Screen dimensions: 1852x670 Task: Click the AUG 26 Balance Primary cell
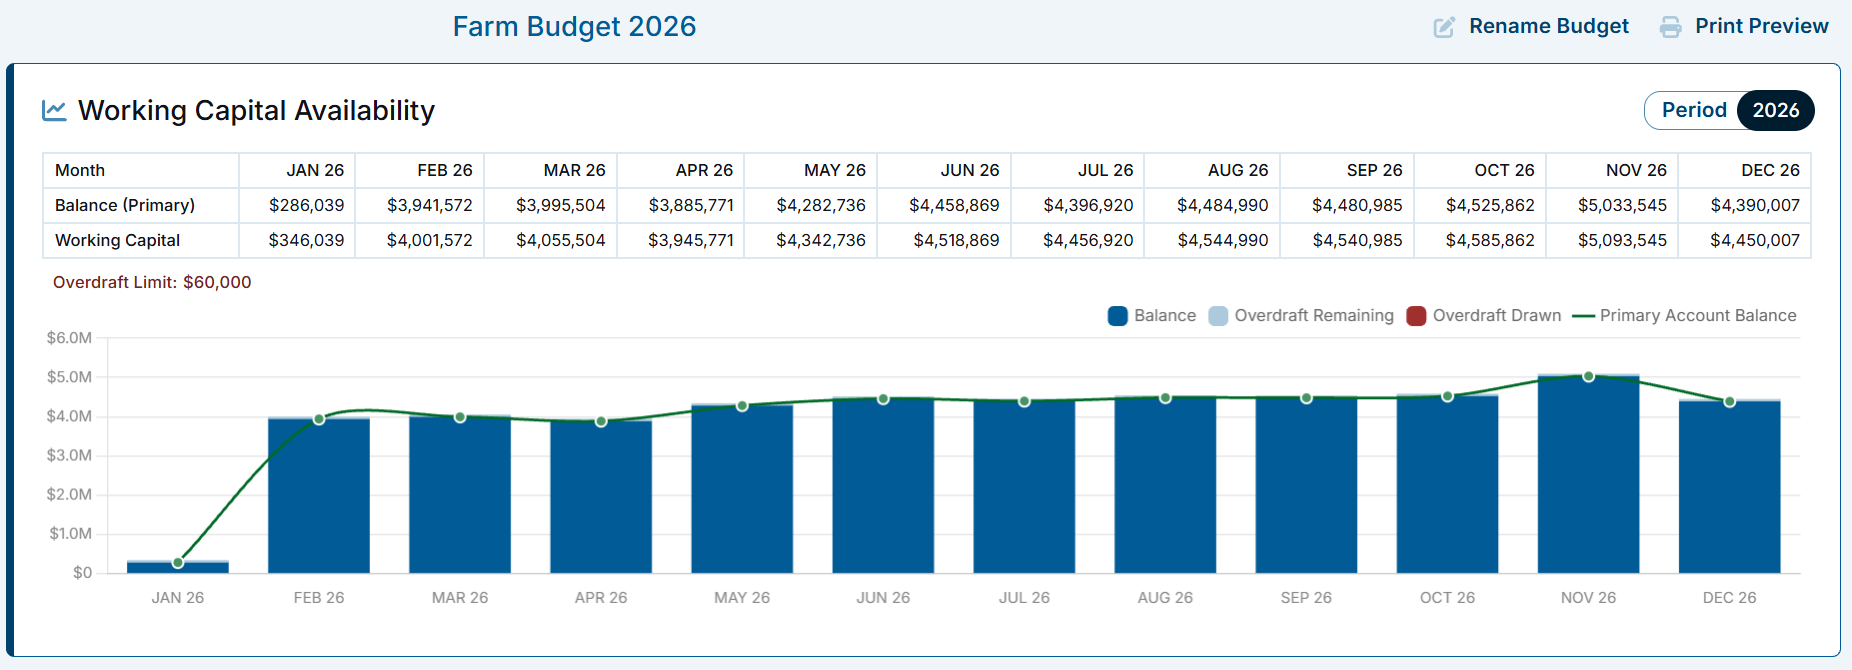click(1212, 205)
